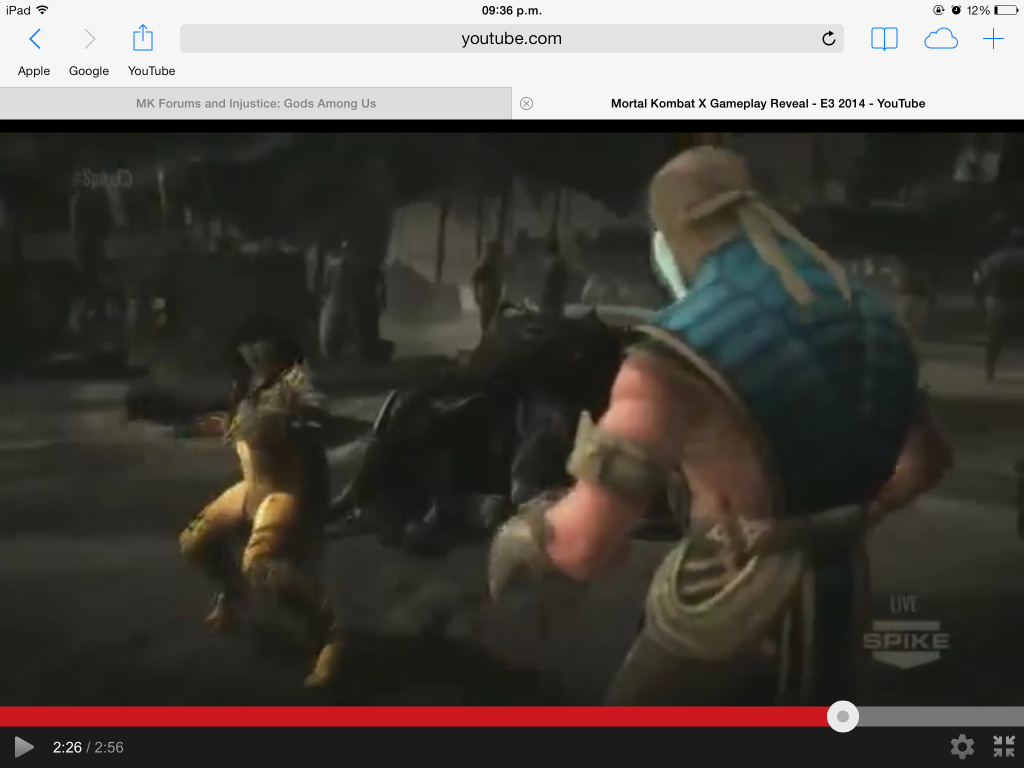
Task: Tap the Mortal Kombat video frame
Action: pyautogui.click(x=512, y=418)
